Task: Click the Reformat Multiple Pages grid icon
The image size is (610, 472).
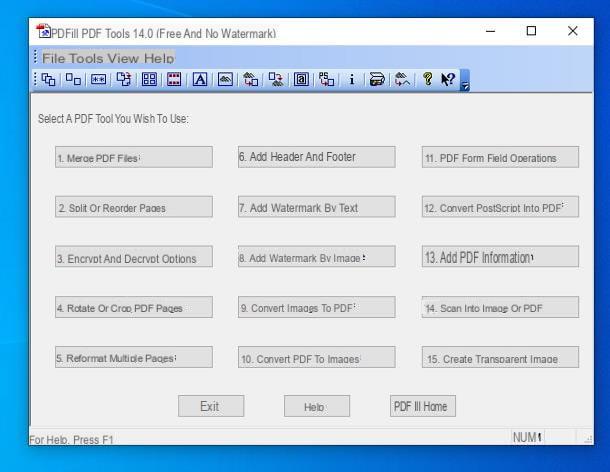Action: tap(149, 79)
